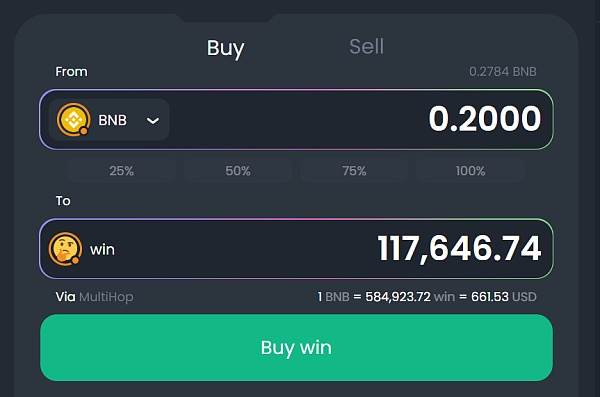This screenshot has width=600, height=397.
Task: Select the Buy tab
Action: 225,48
